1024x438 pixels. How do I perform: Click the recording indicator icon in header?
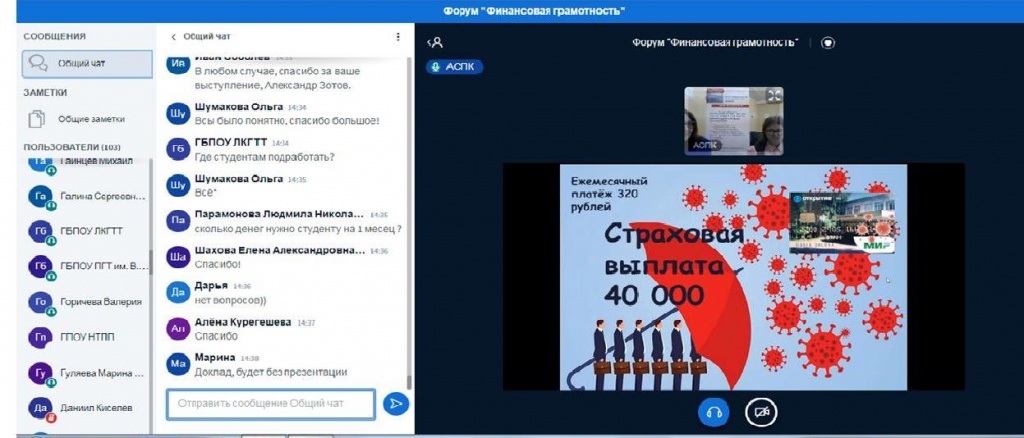[x=827, y=43]
